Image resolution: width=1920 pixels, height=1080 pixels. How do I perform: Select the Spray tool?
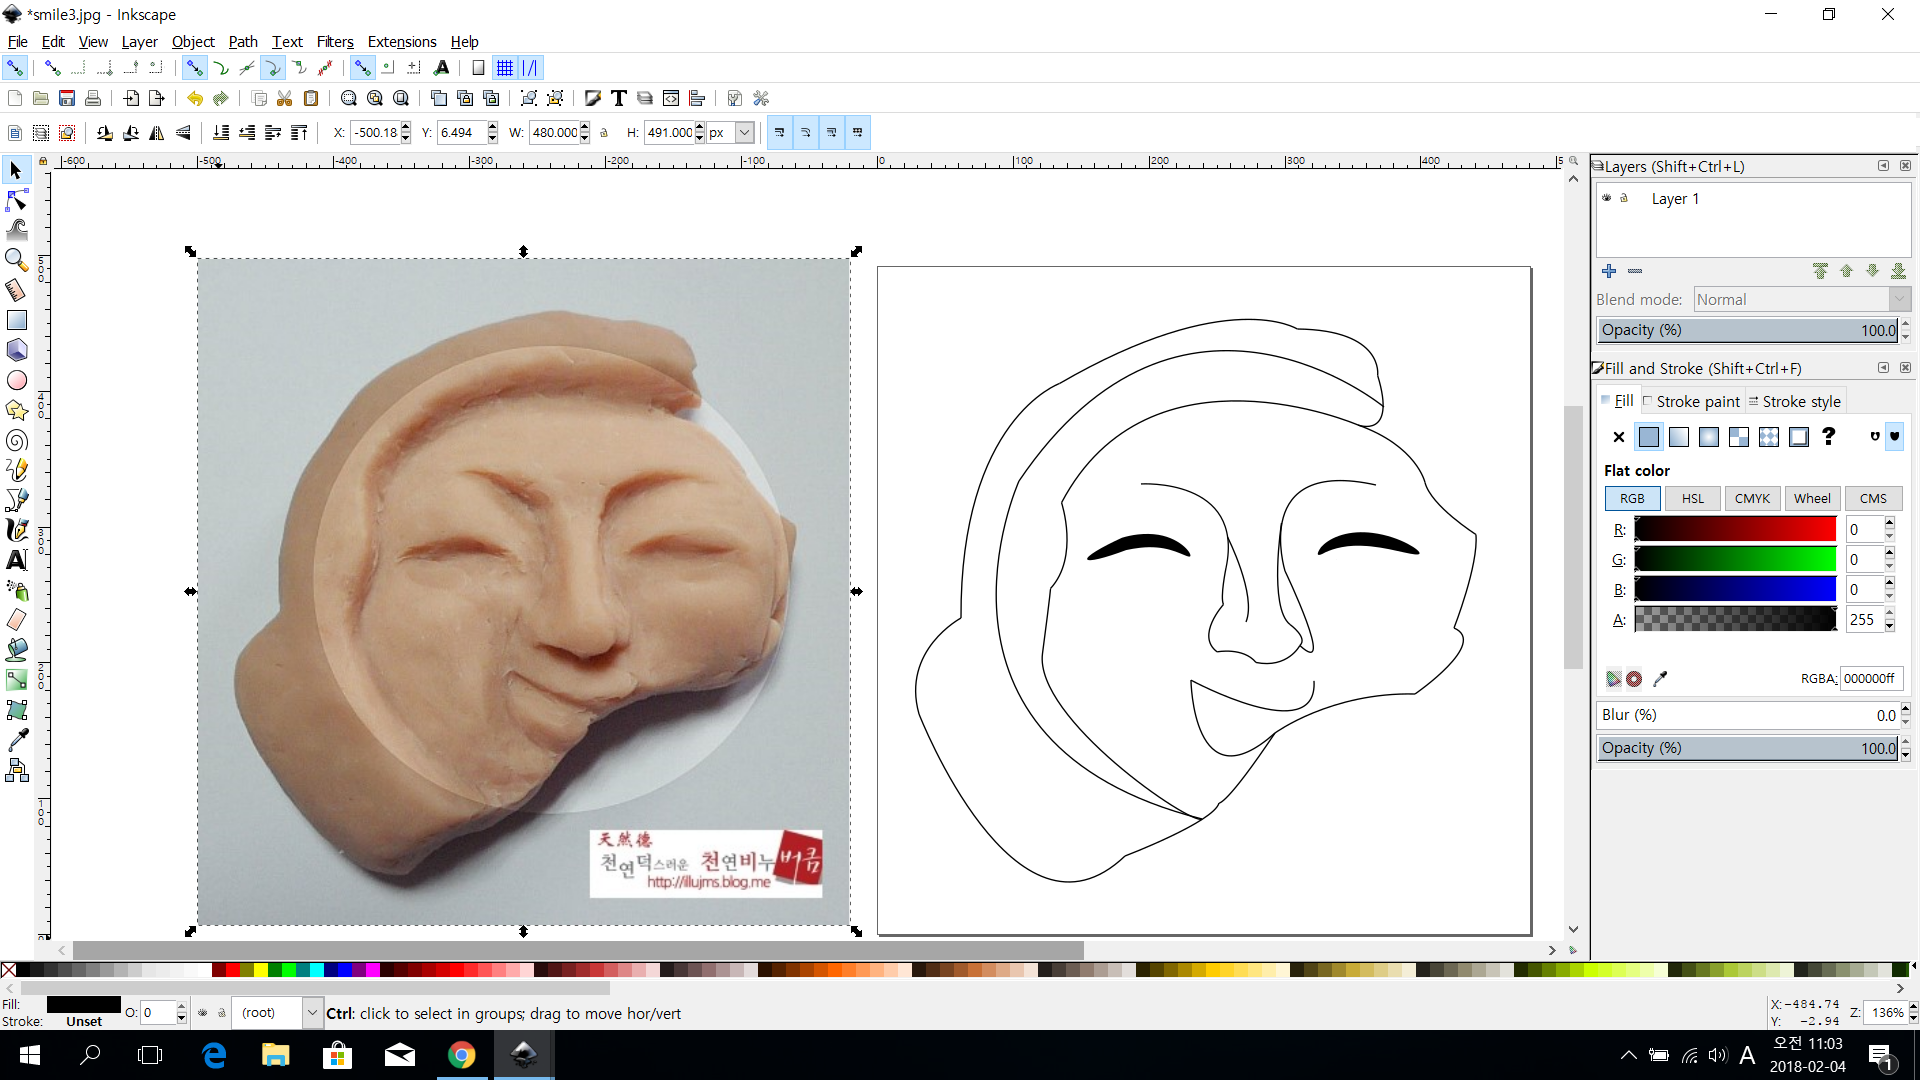(x=16, y=590)
